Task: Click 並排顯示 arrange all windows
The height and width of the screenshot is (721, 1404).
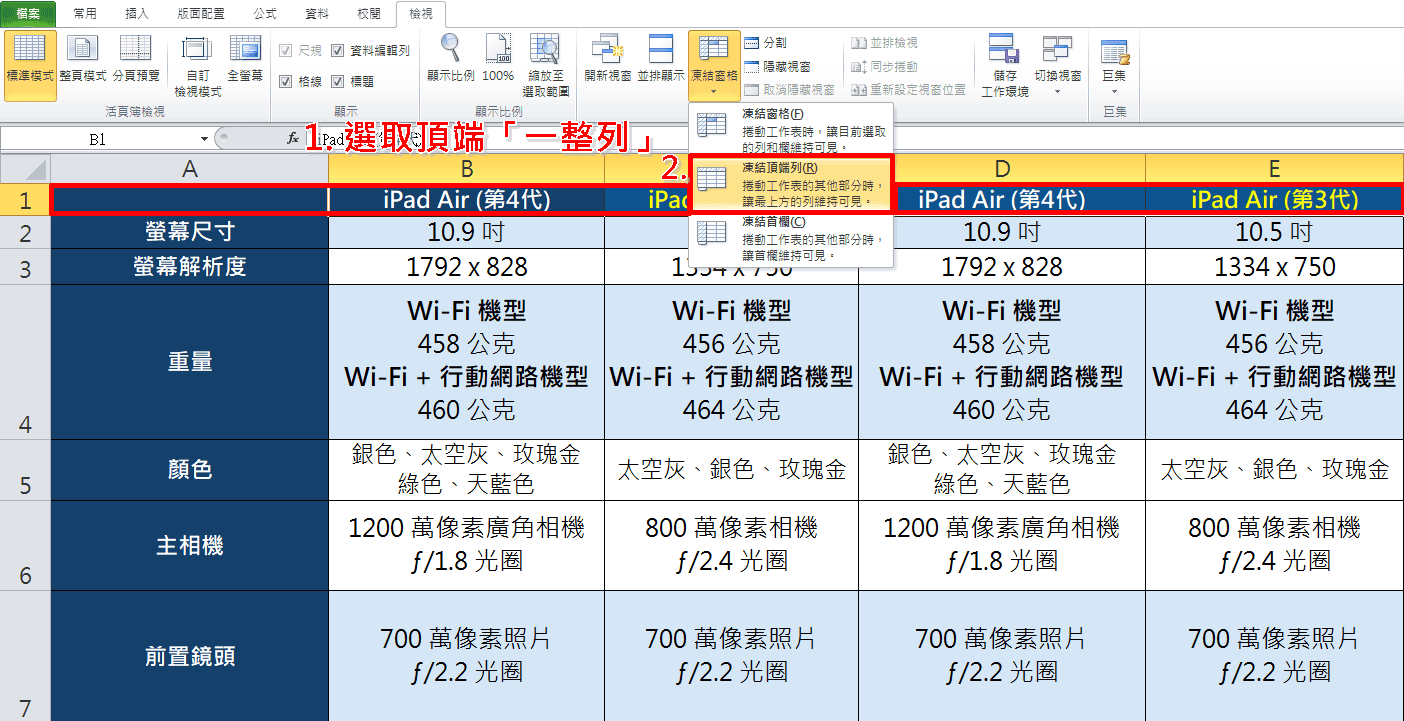Action: (660, 58)
